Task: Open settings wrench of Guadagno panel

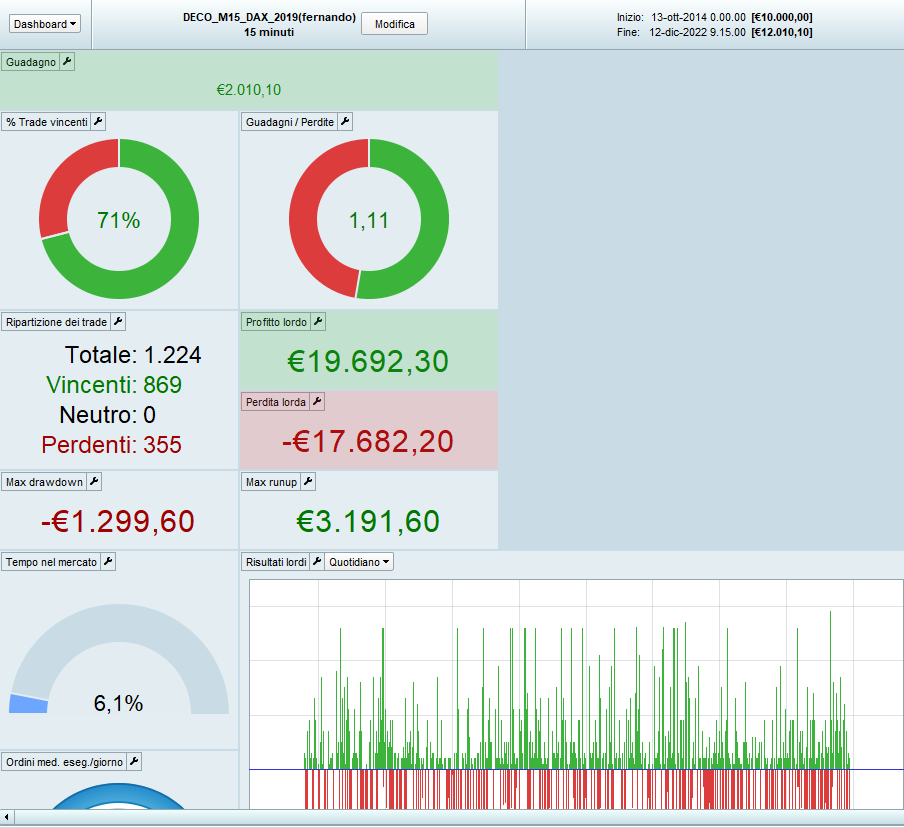Action: point(67,62)
